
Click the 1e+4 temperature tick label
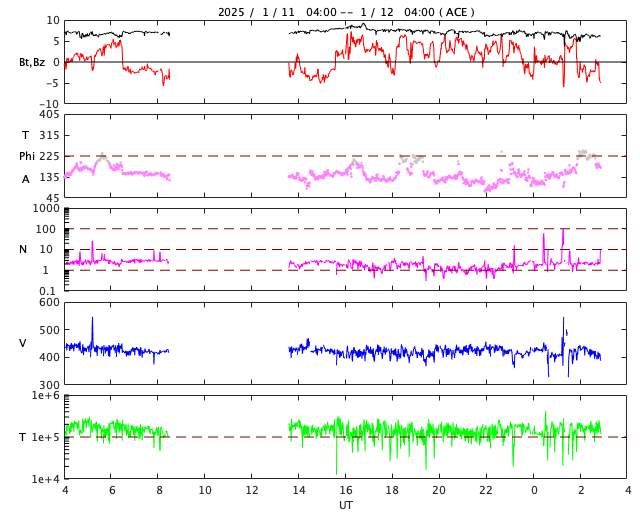pos(46,479)
